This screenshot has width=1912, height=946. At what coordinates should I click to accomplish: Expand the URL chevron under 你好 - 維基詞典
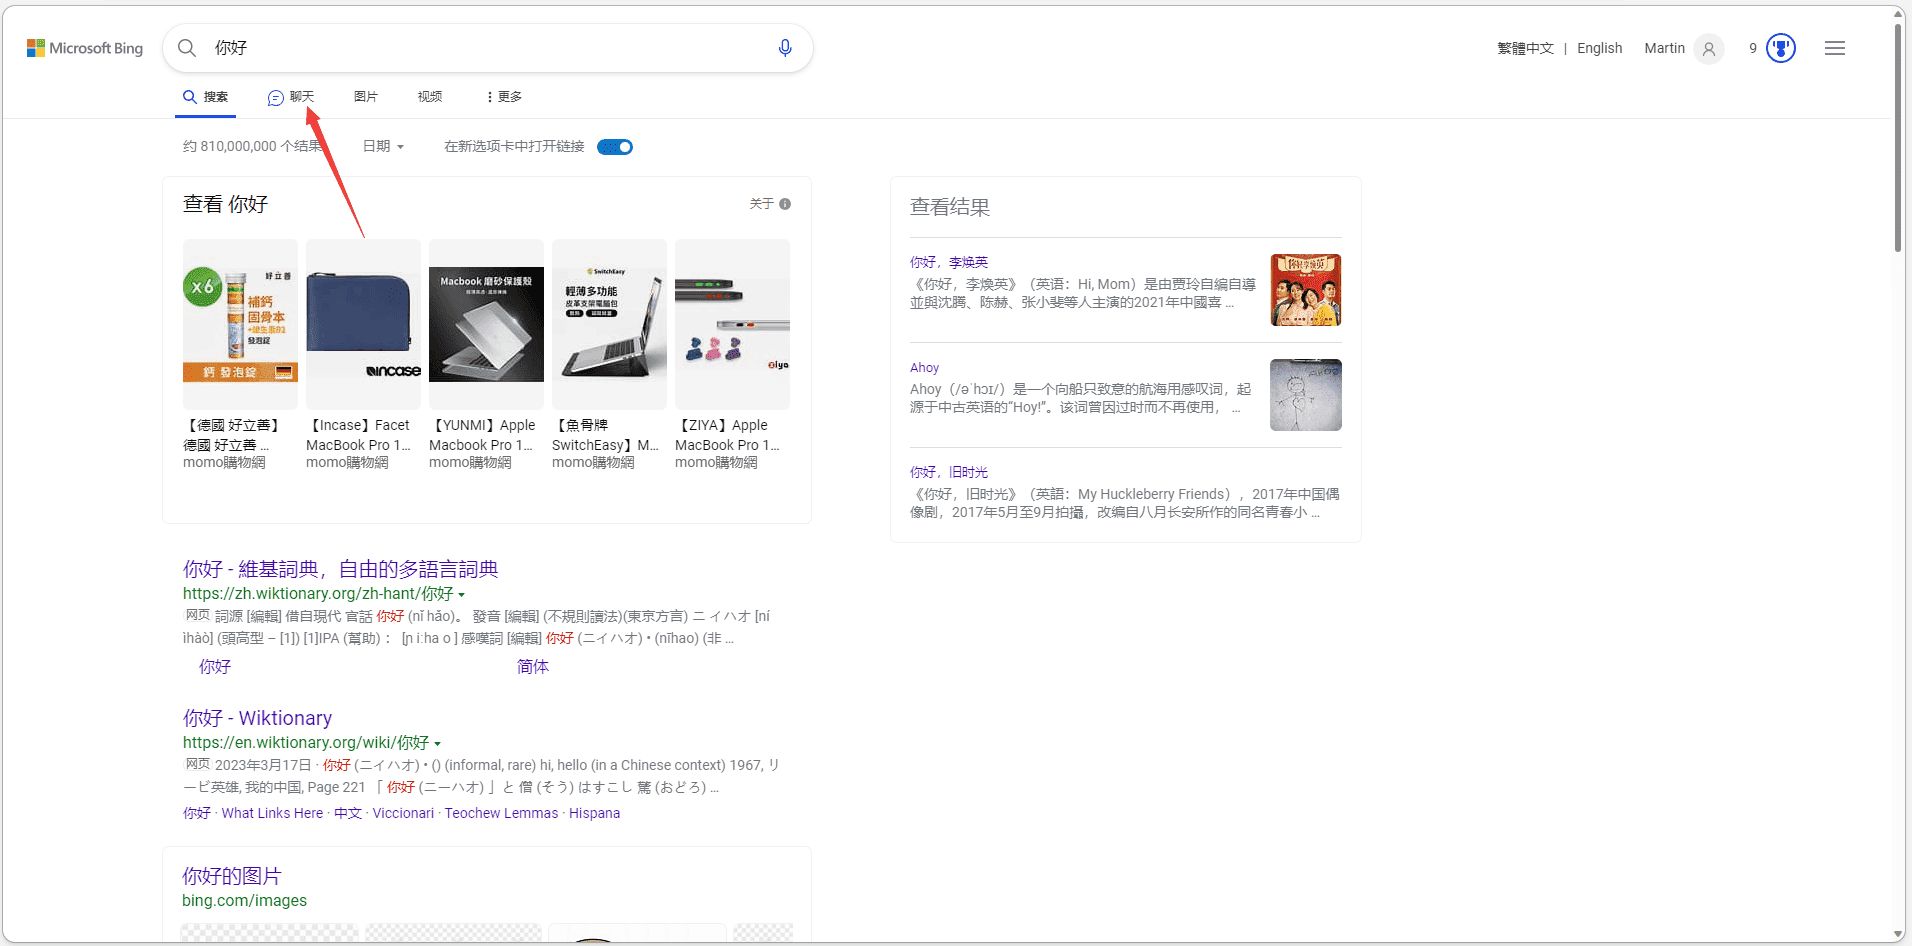[462, 594]
